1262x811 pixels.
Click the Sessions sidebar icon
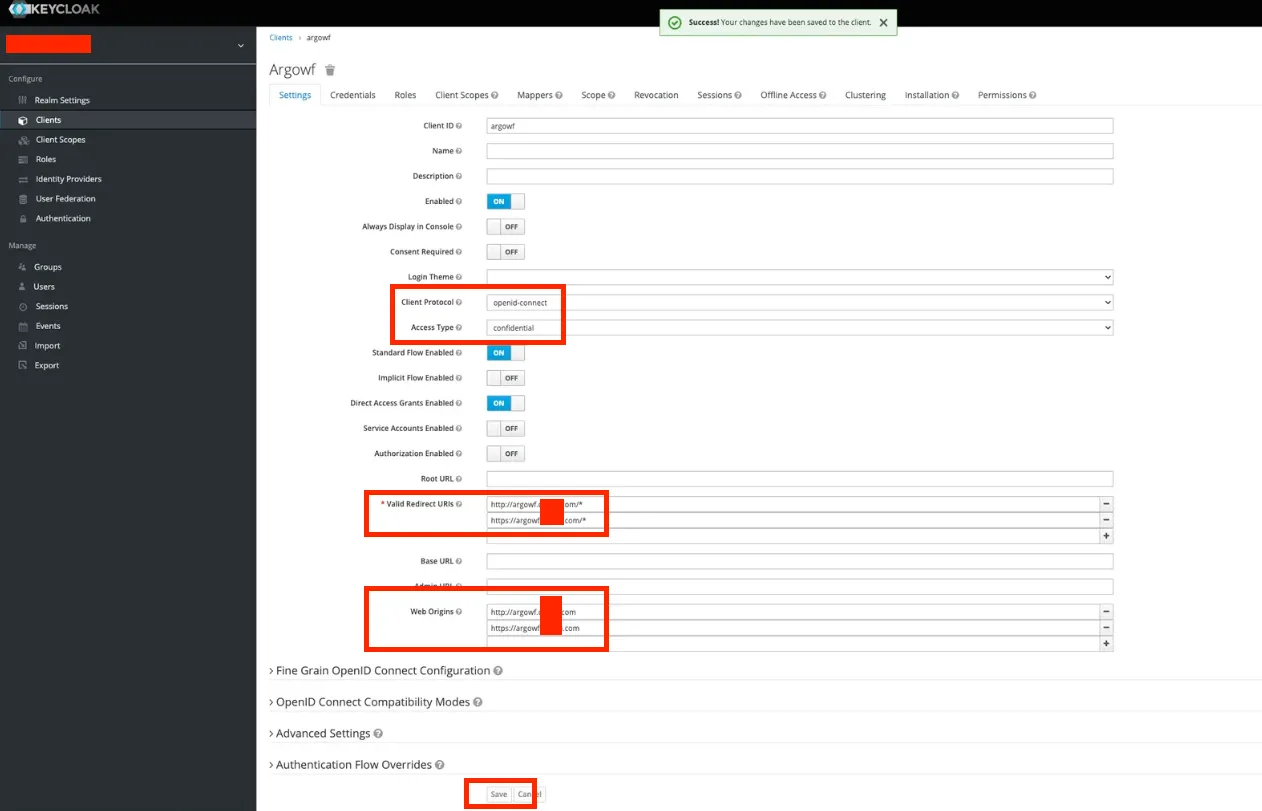[22, 306]
